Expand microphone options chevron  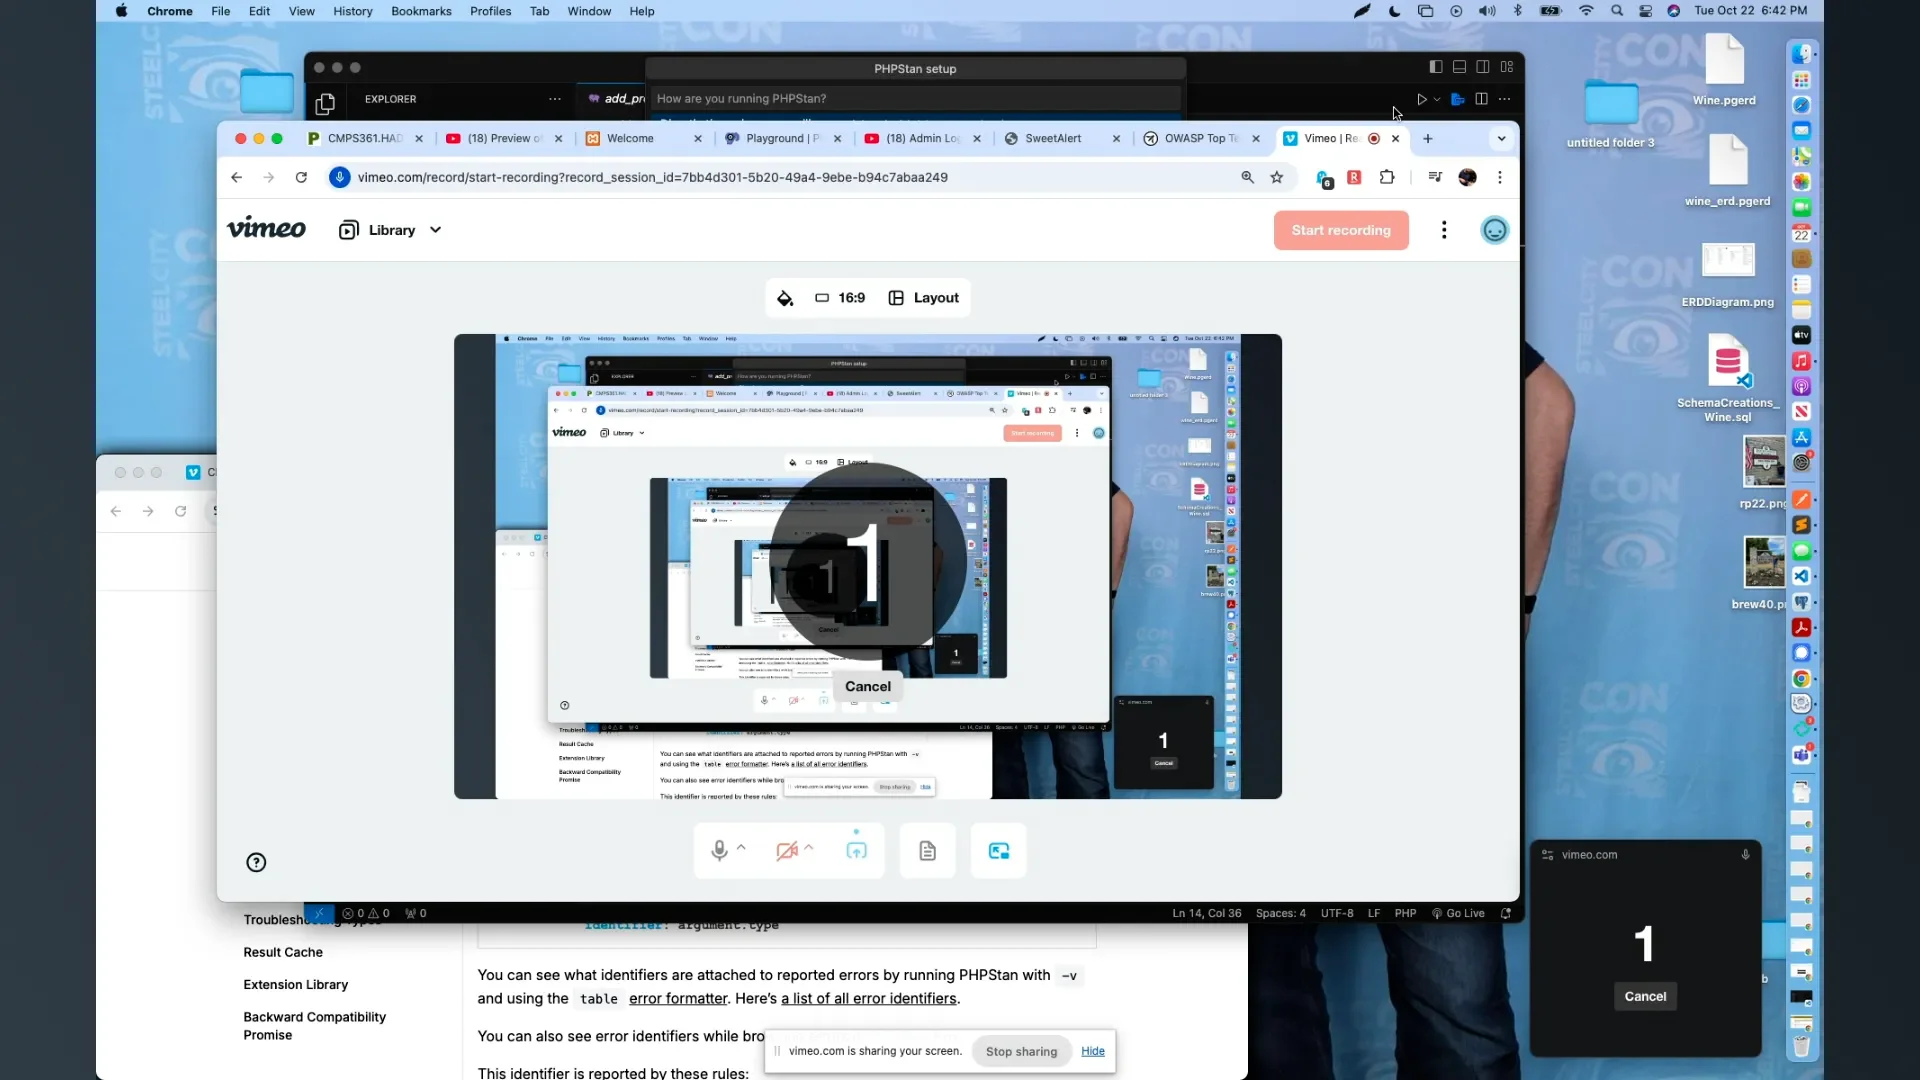coord(741,848)
